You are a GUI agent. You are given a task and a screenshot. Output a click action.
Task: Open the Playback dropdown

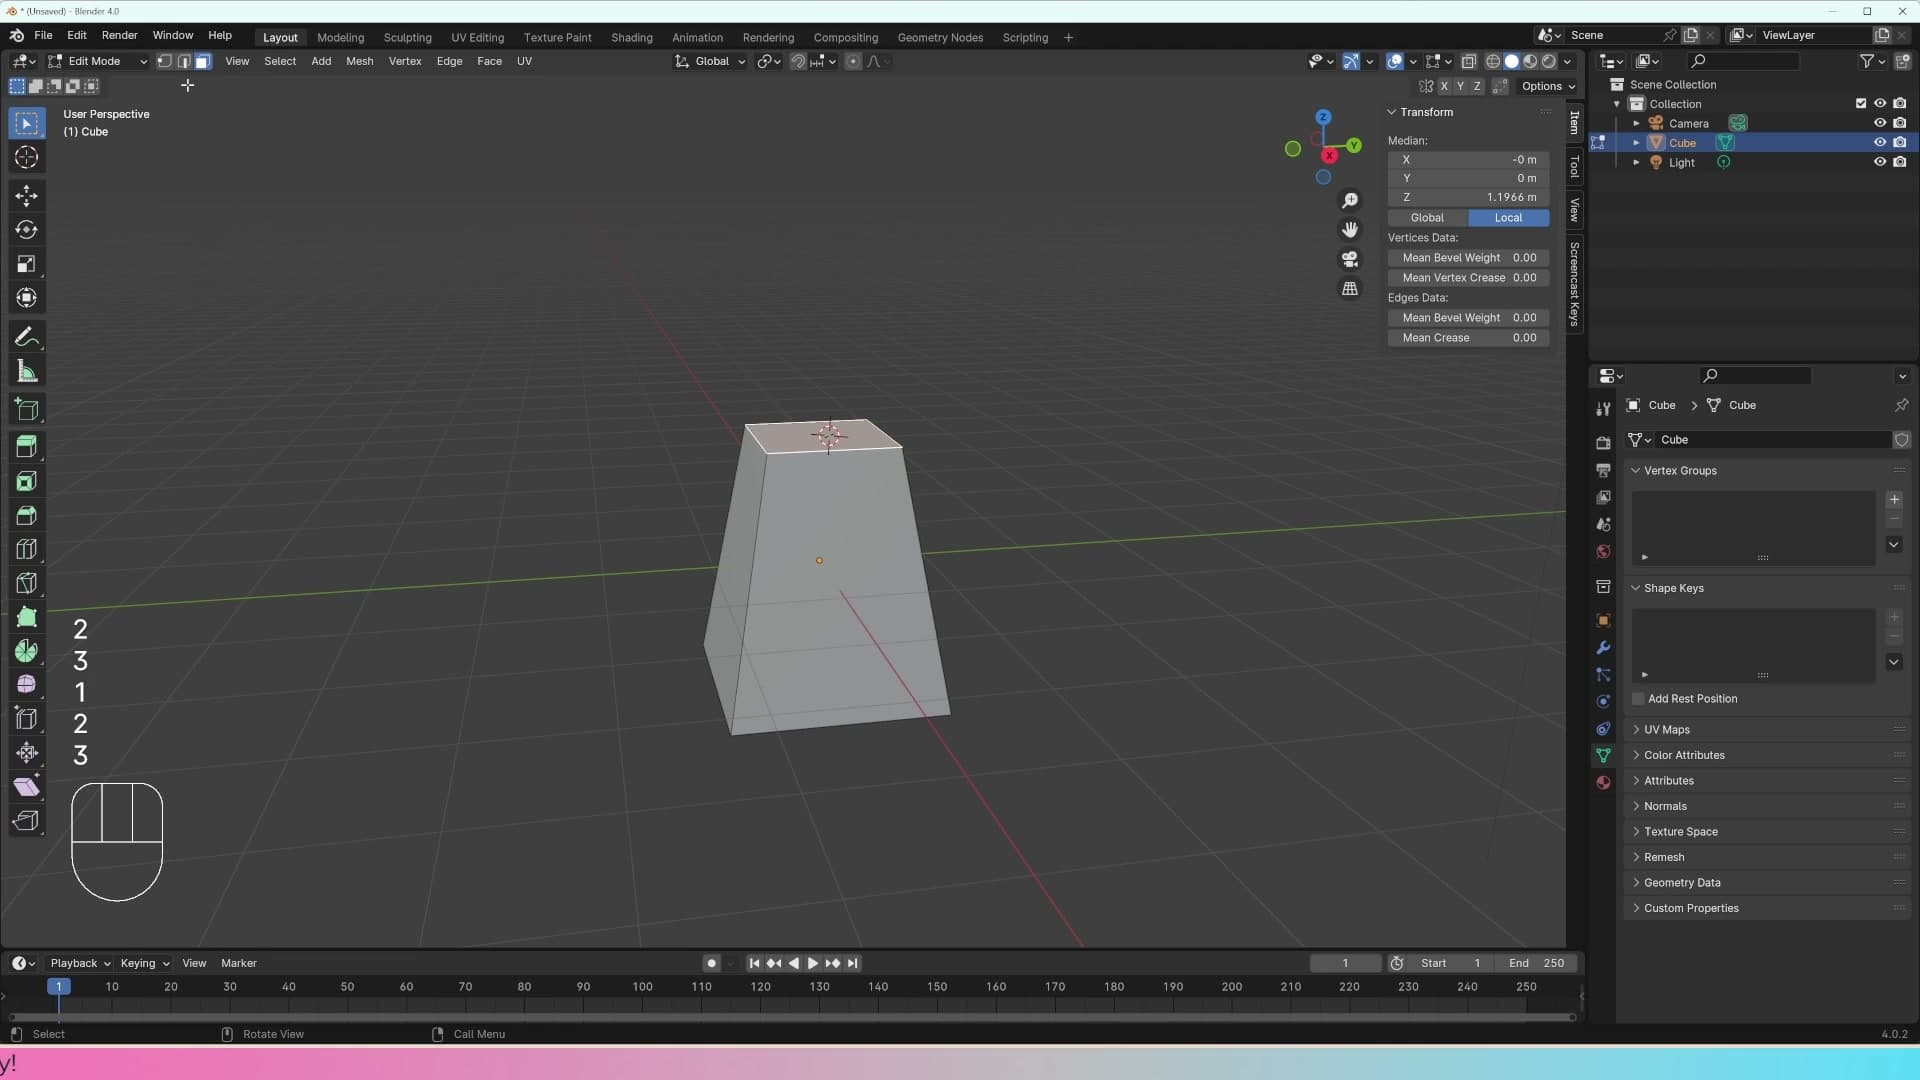(x=80, y=963)
